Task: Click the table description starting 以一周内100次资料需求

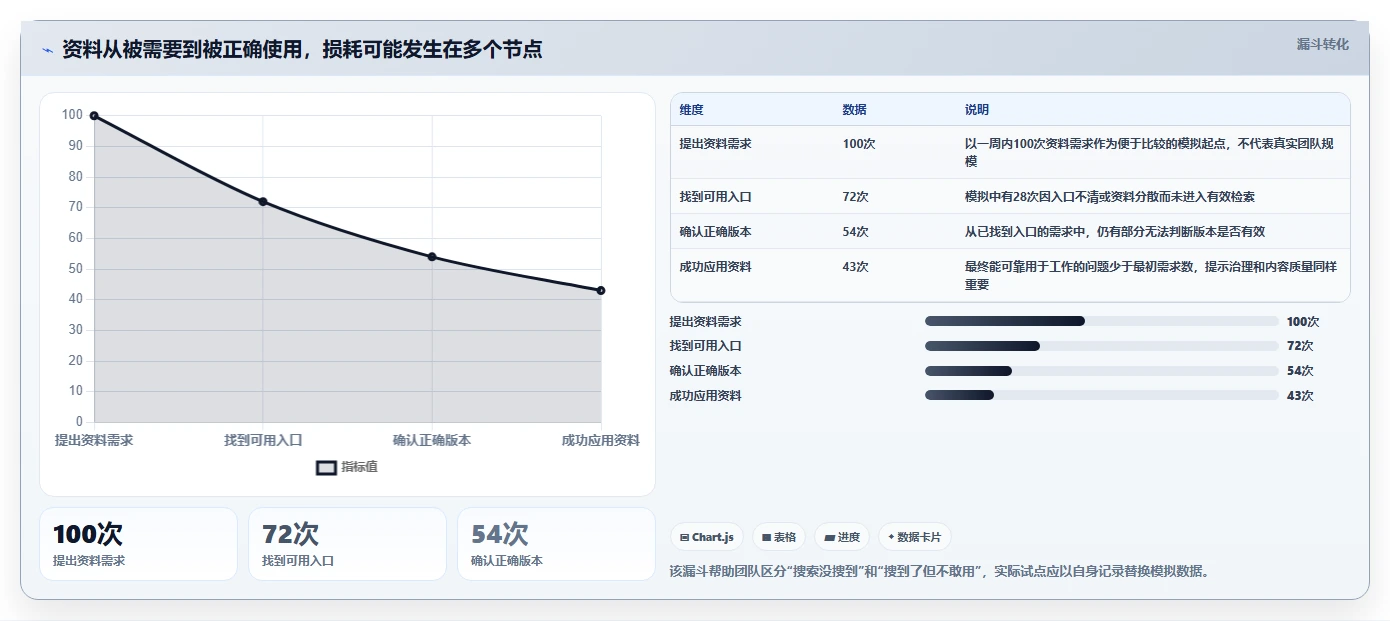Action: click(x=1149, y=152)
